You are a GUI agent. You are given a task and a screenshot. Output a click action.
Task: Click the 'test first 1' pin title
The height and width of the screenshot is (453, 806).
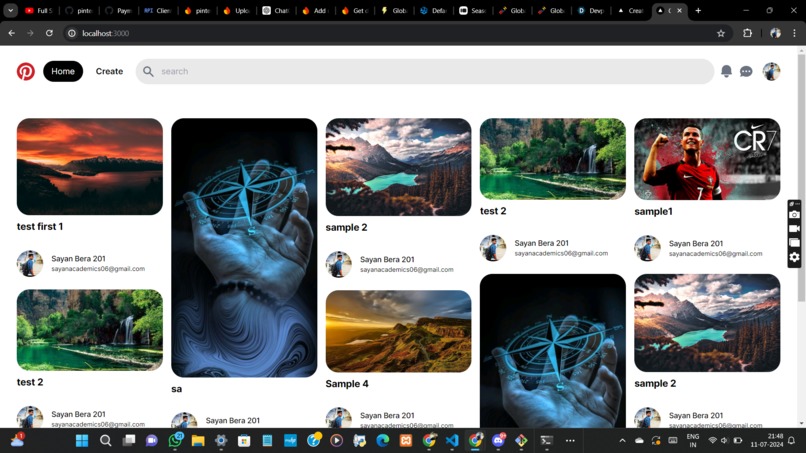click(x=40, y=226)
